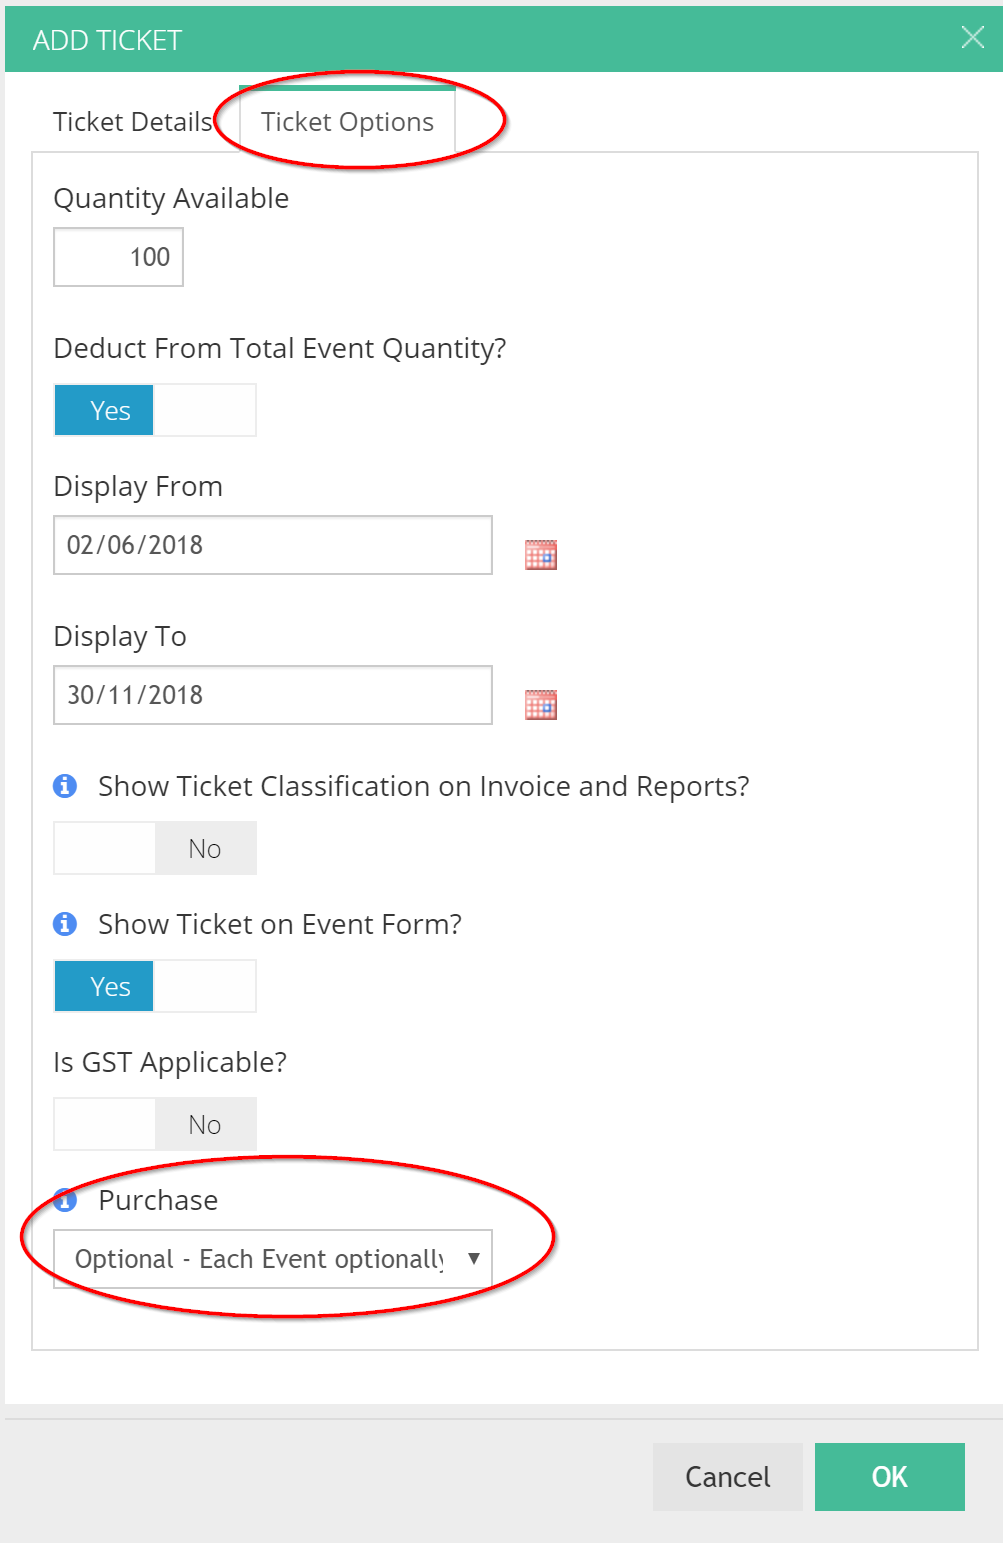Click info icon beside Show Ticket on Event Form

(x=65, y=924)
